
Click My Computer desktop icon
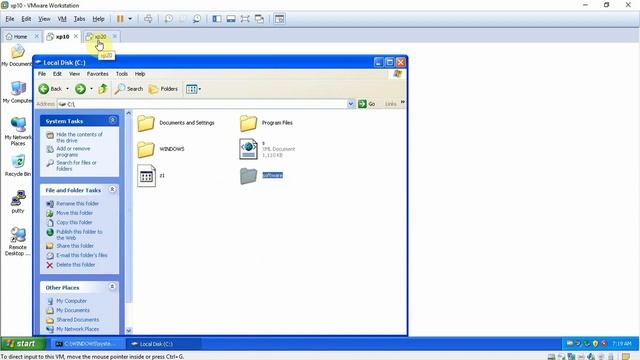pos(18,92)
